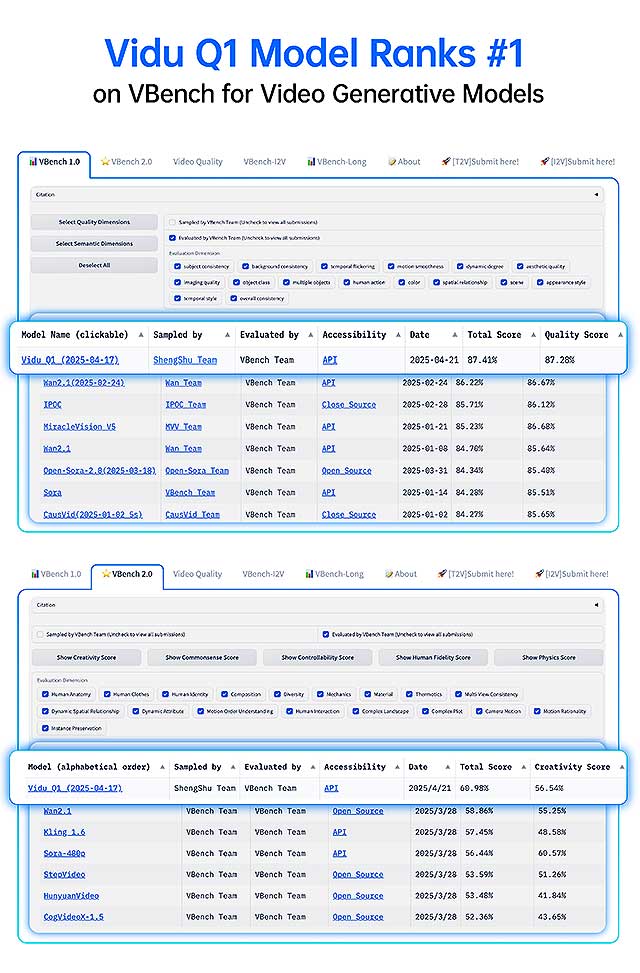Toggle Human Clothes checkbox
The width and height of the screenshot is (640, 973).
coord(107,694)
